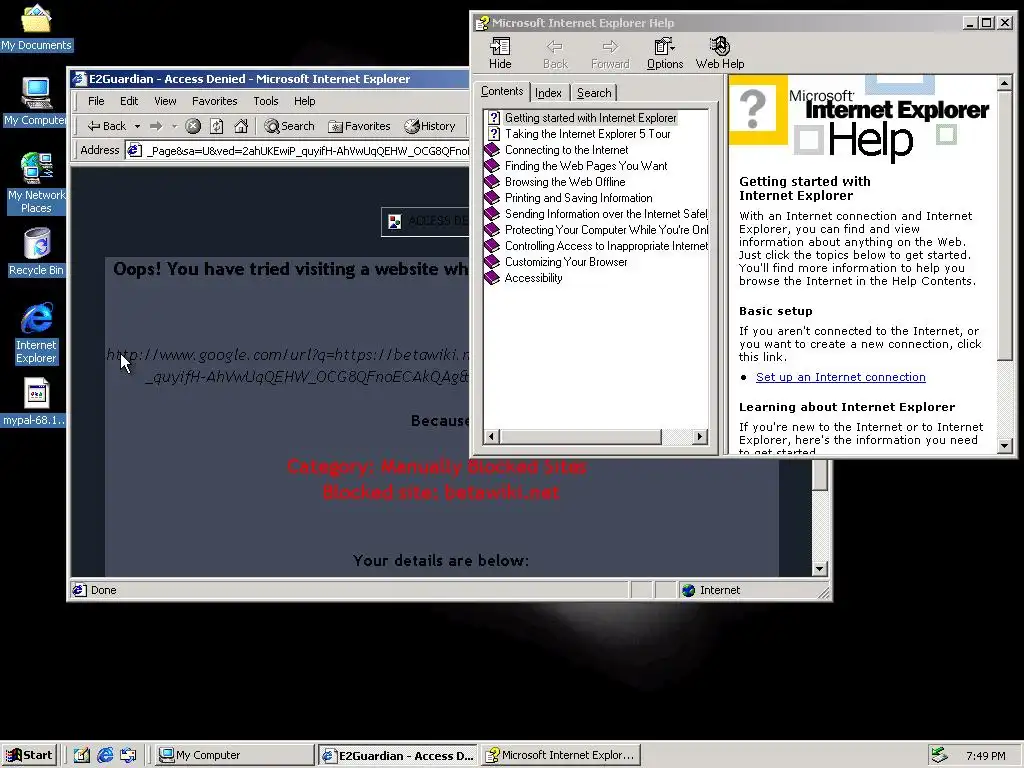Click the system tray network icon
Viewport: 1024px width, 768px height.
point(939,755)
